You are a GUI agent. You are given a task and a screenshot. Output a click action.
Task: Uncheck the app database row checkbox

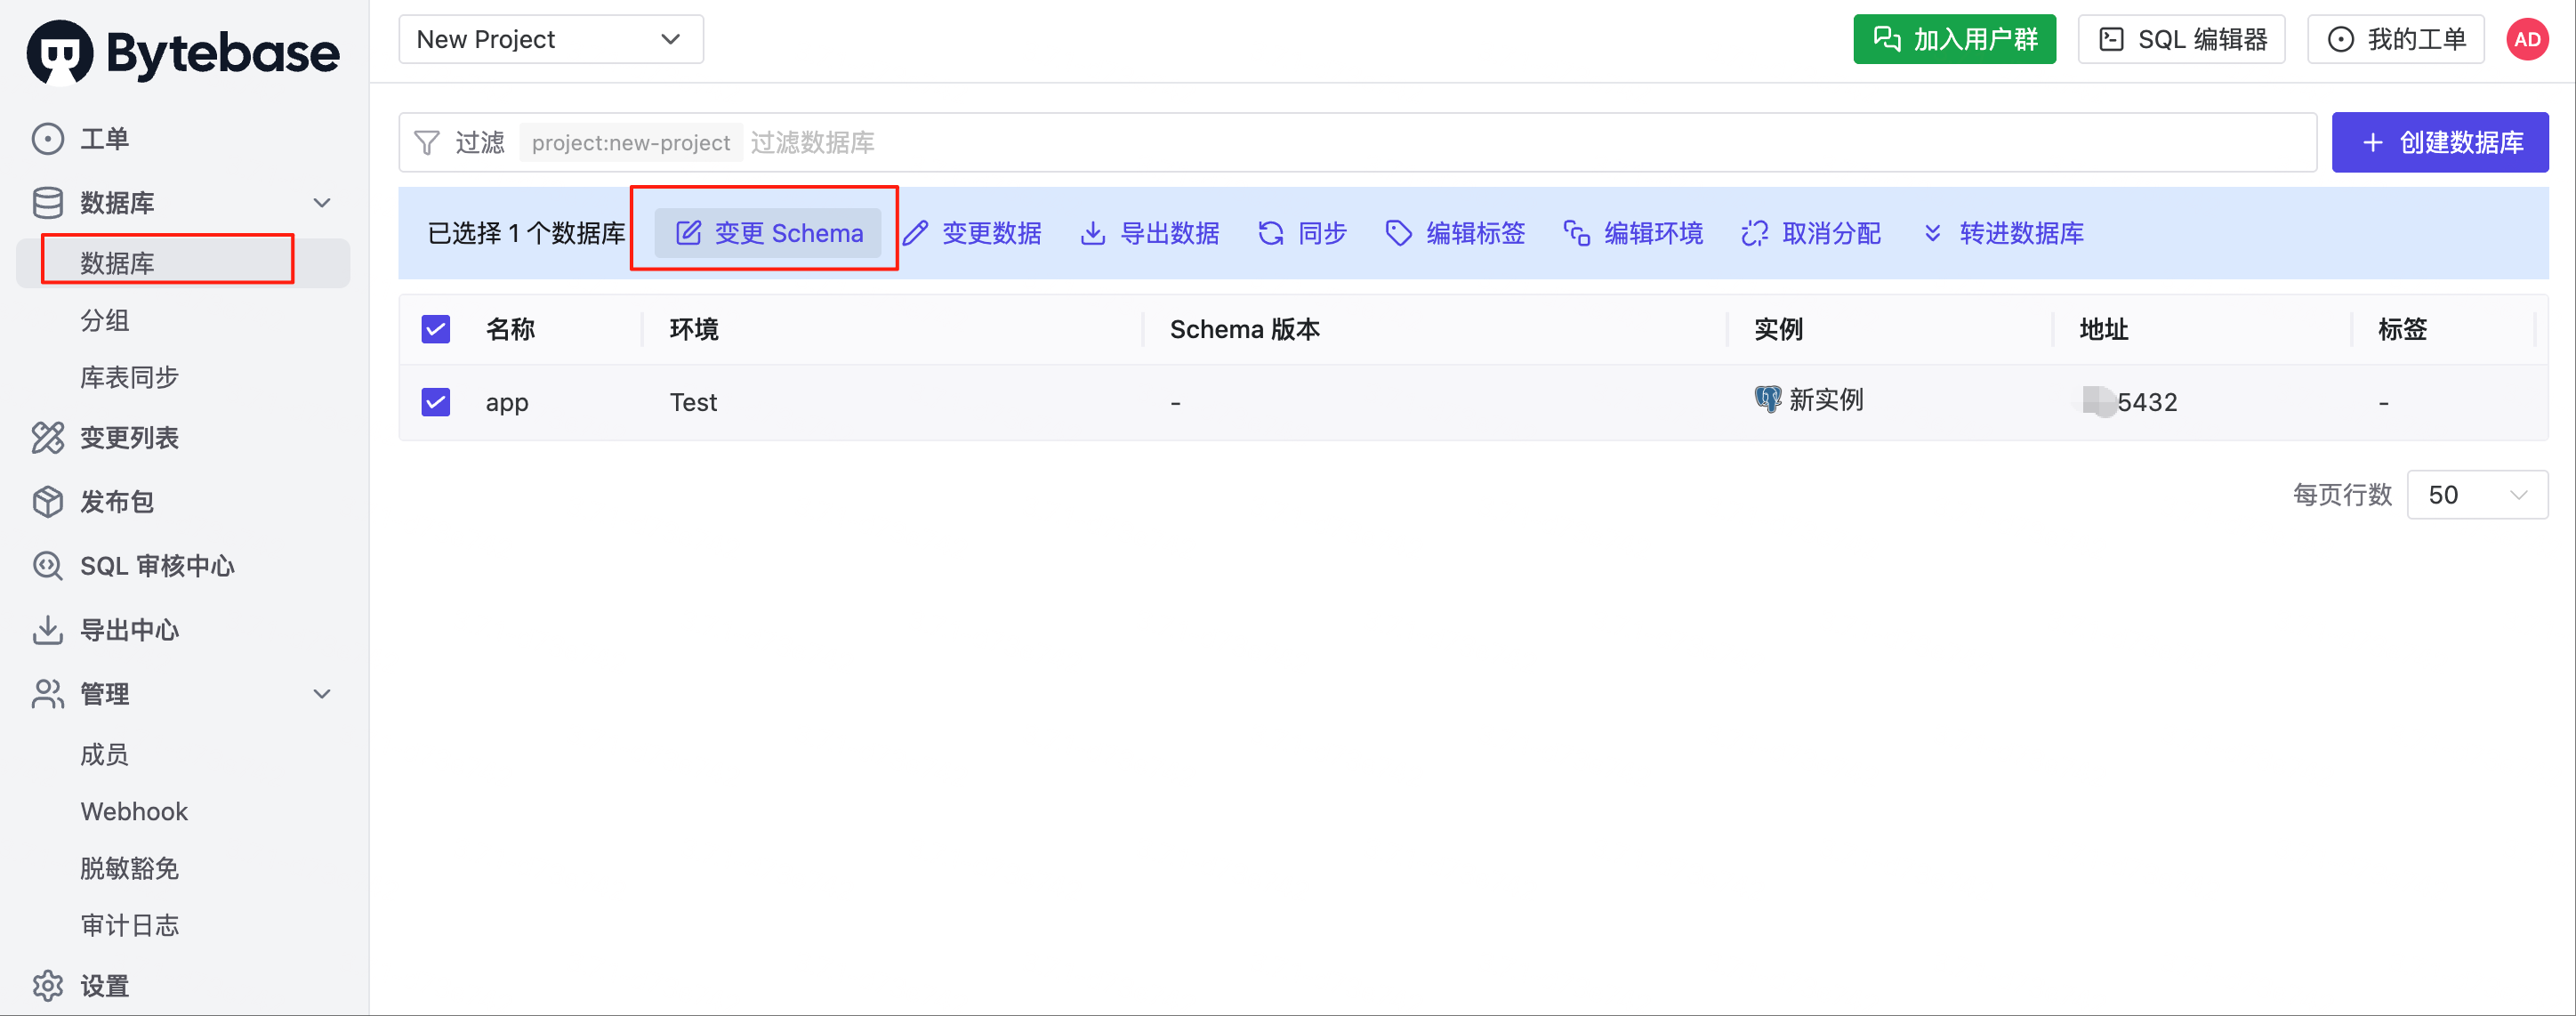click(x=436, y=402)
